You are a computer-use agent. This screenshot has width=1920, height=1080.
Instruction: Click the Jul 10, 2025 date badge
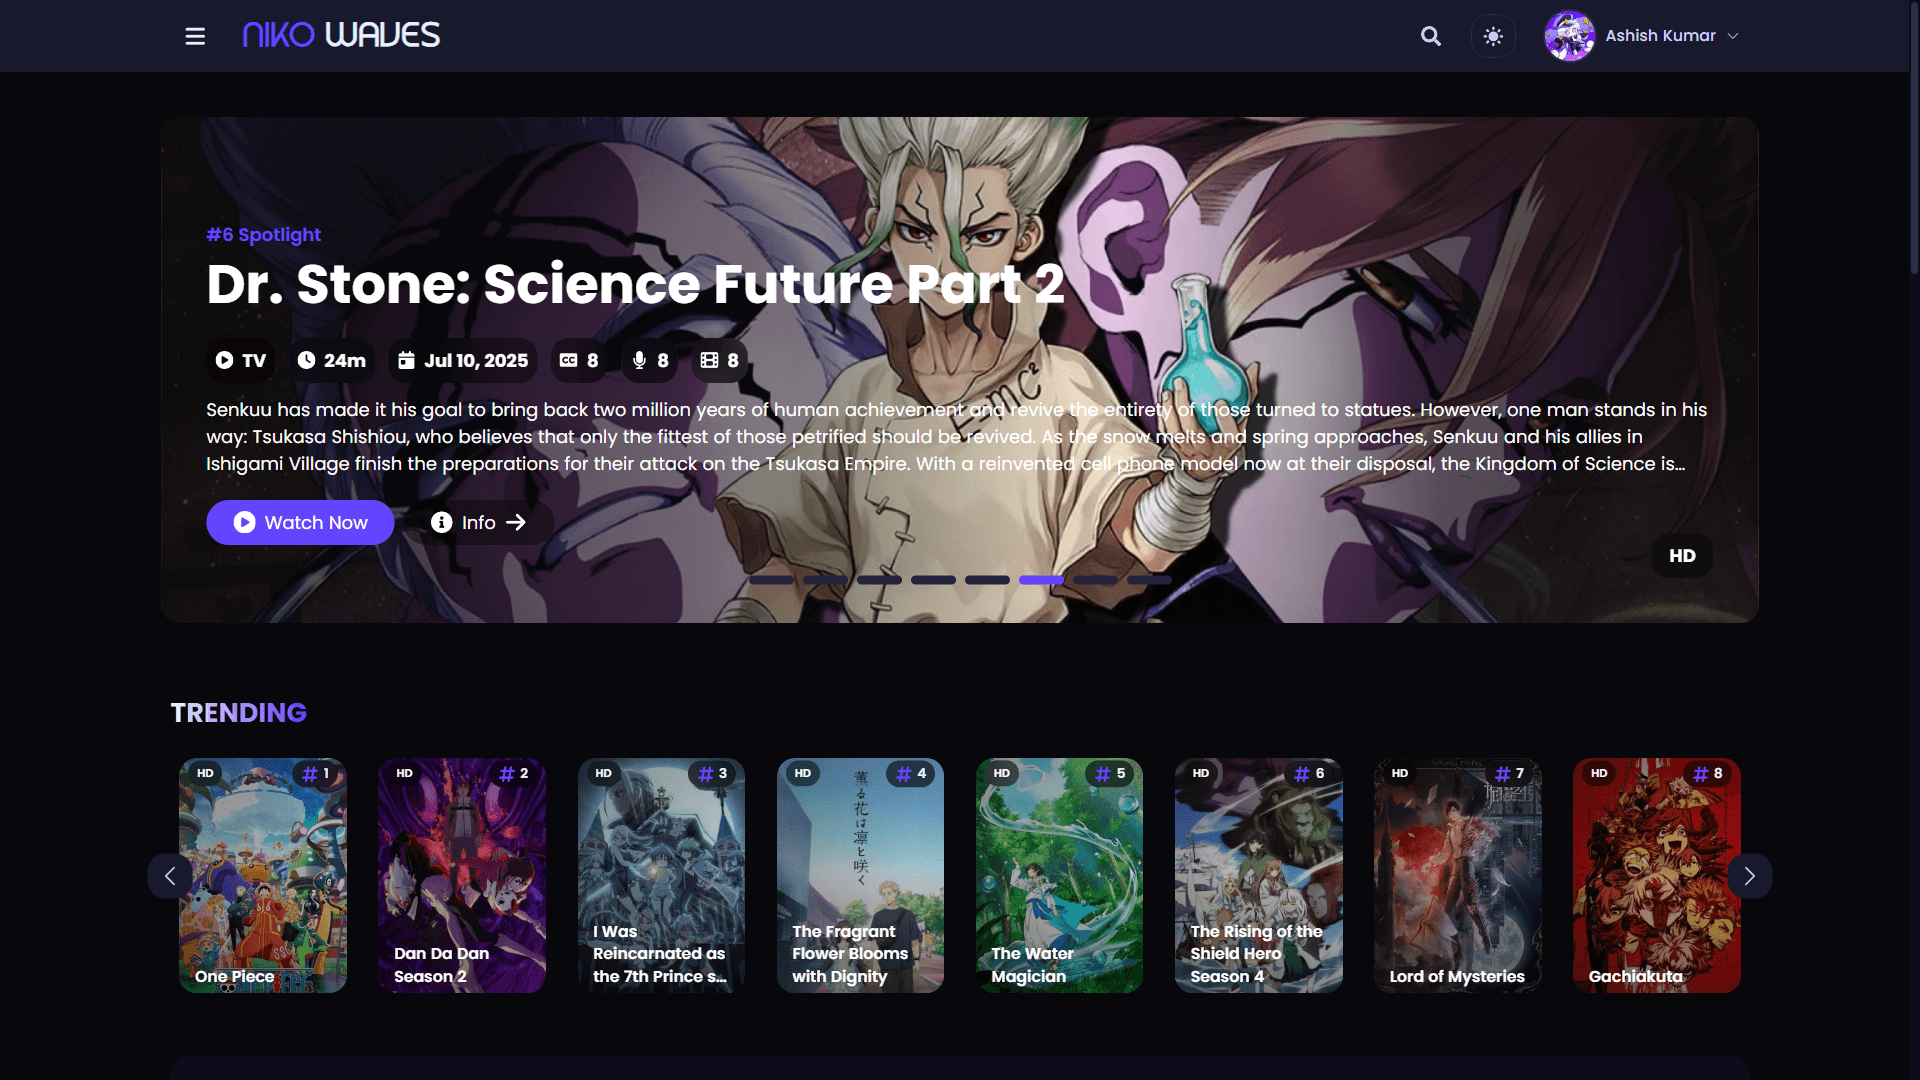462,360
